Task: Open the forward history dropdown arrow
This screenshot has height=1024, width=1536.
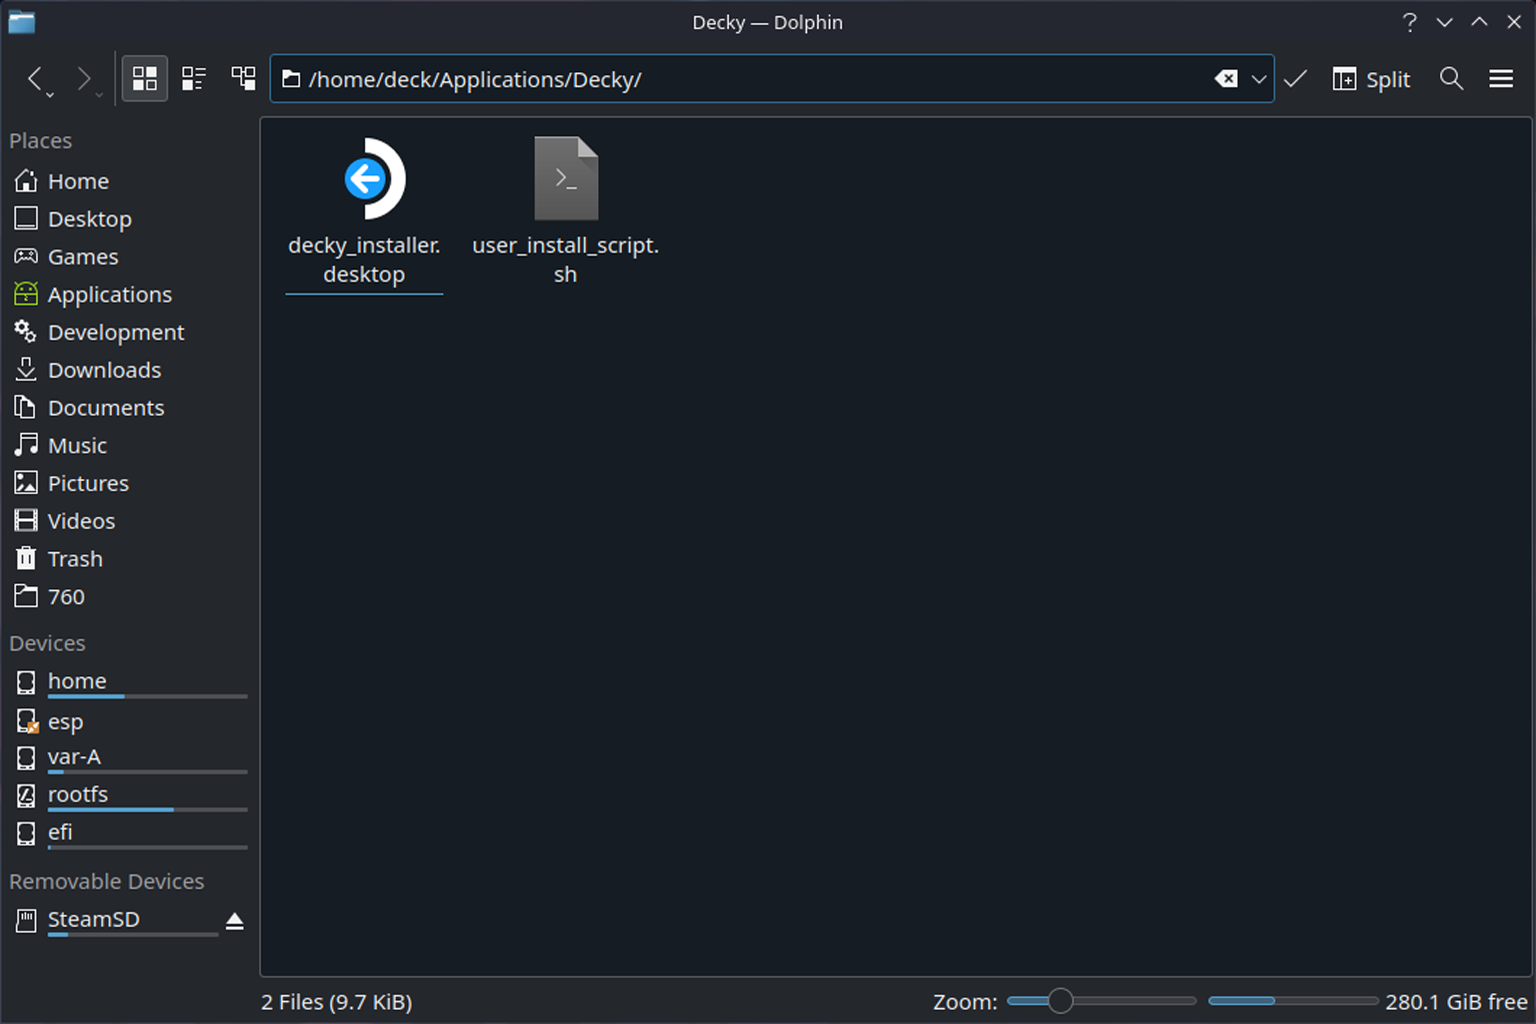Action: [x=99, y=92]
